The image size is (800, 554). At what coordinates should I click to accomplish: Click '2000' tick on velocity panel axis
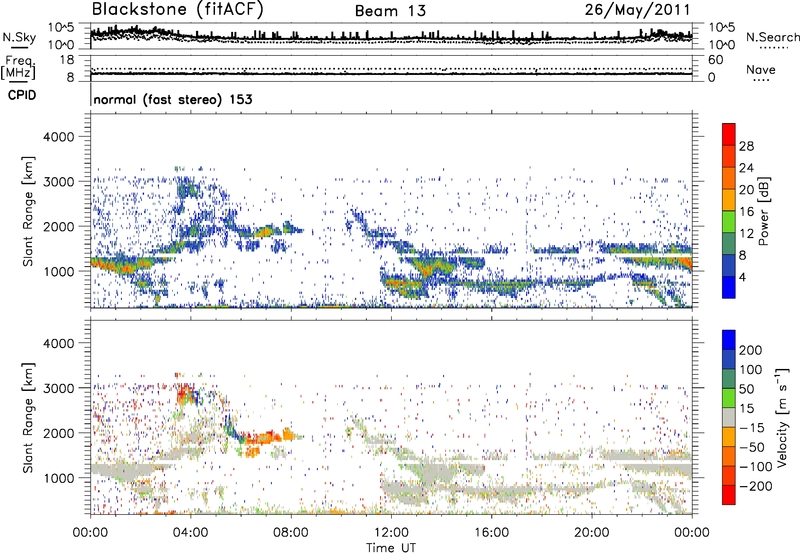pos(58,433)
